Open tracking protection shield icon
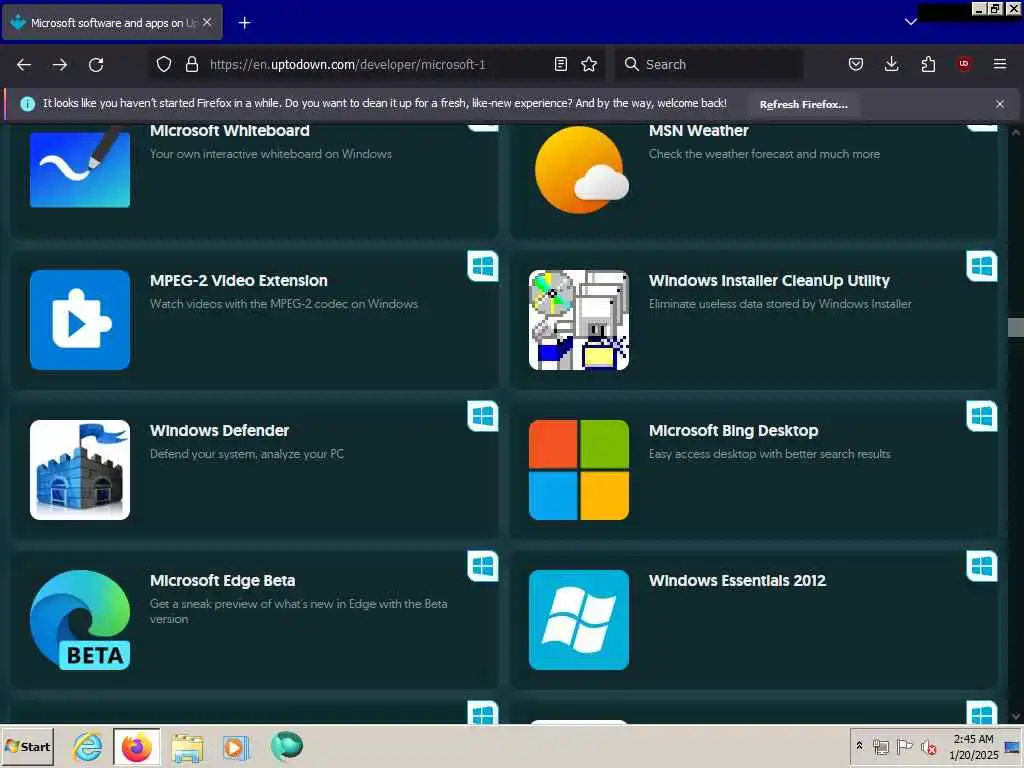 (164, 64)
